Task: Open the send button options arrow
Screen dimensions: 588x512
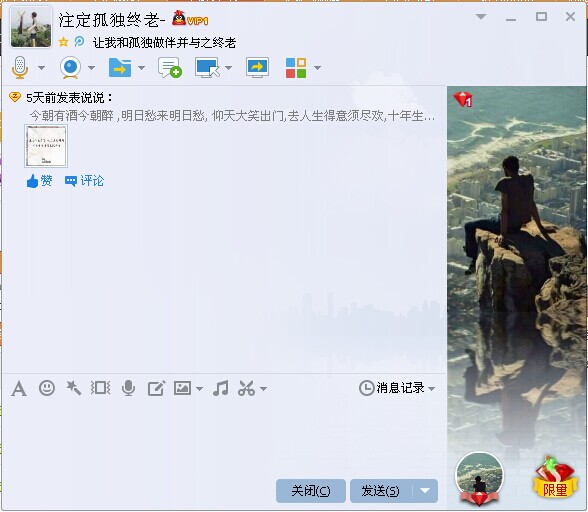Action: [x=425, y=491]
